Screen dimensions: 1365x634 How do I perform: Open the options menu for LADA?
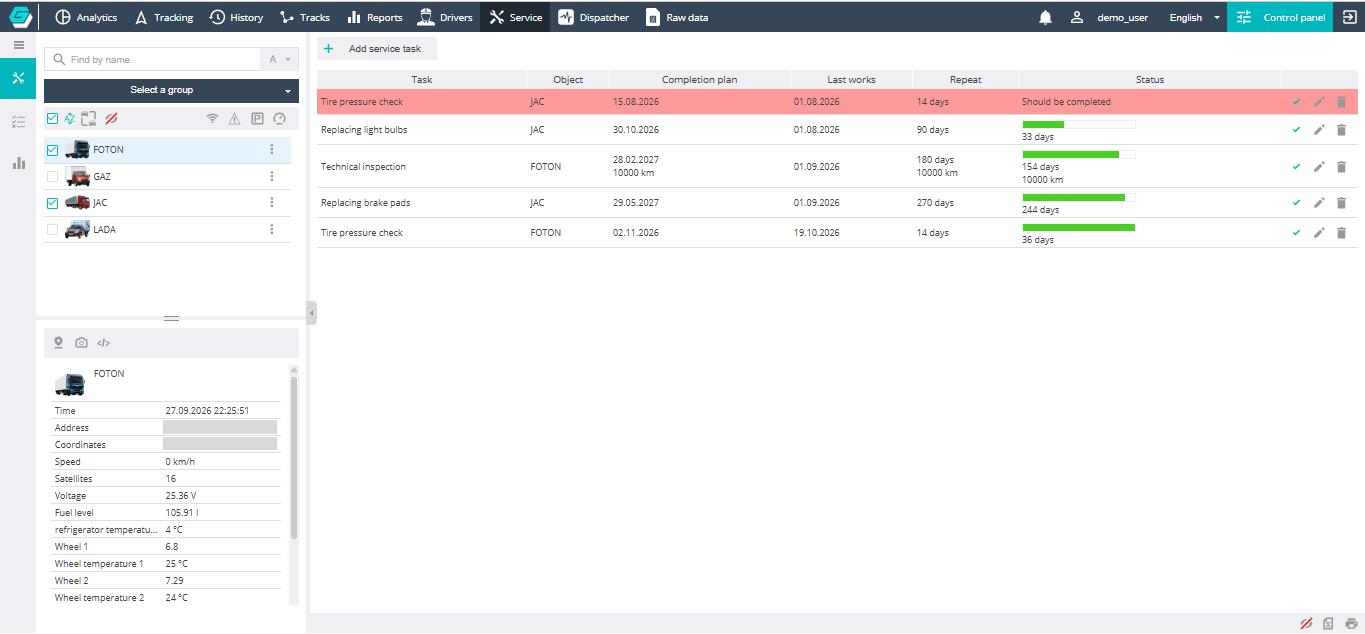[x=272, y=230]
